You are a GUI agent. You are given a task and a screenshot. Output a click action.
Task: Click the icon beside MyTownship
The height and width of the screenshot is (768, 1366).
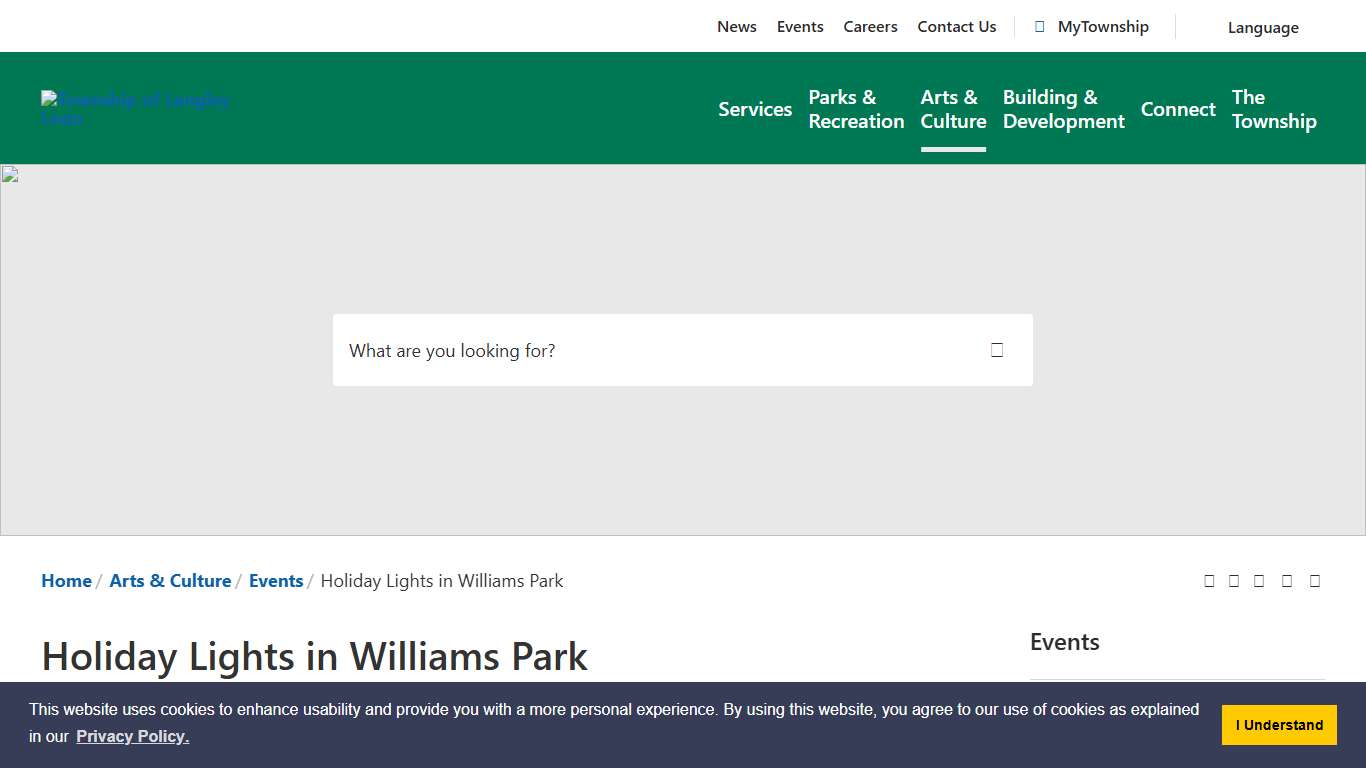(1040, 27)
